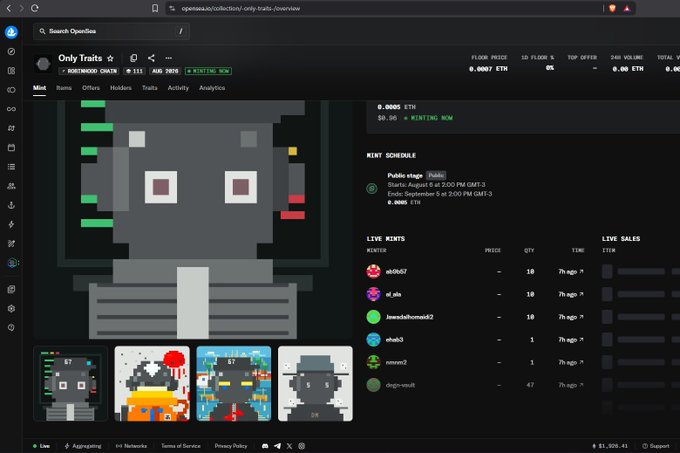Favorite Only Traits with the star icon
Viewport: 680px width, 453px height.
110,58
